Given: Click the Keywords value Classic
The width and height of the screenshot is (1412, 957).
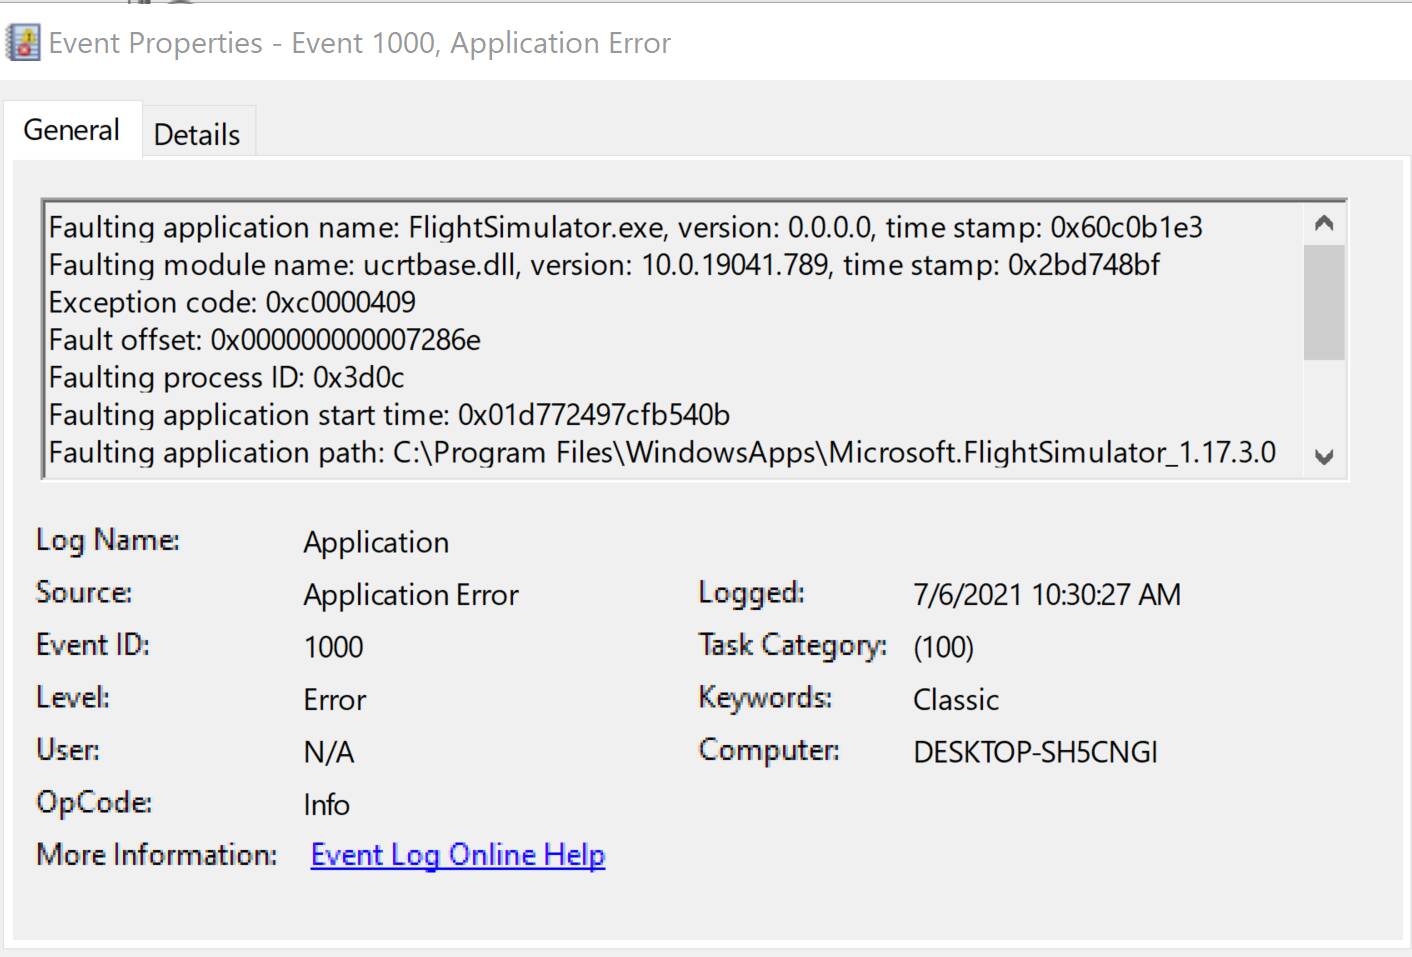Looking at the screenshot, I should pos(956,700).
